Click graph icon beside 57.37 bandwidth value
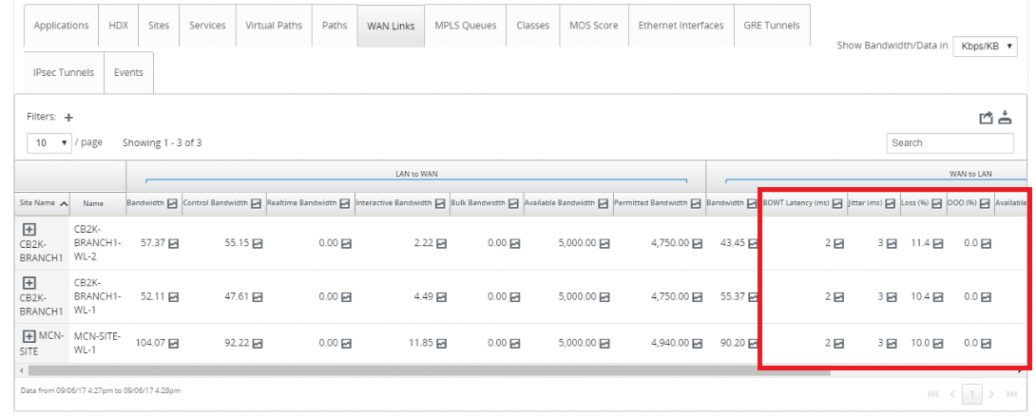 [174, 243]
